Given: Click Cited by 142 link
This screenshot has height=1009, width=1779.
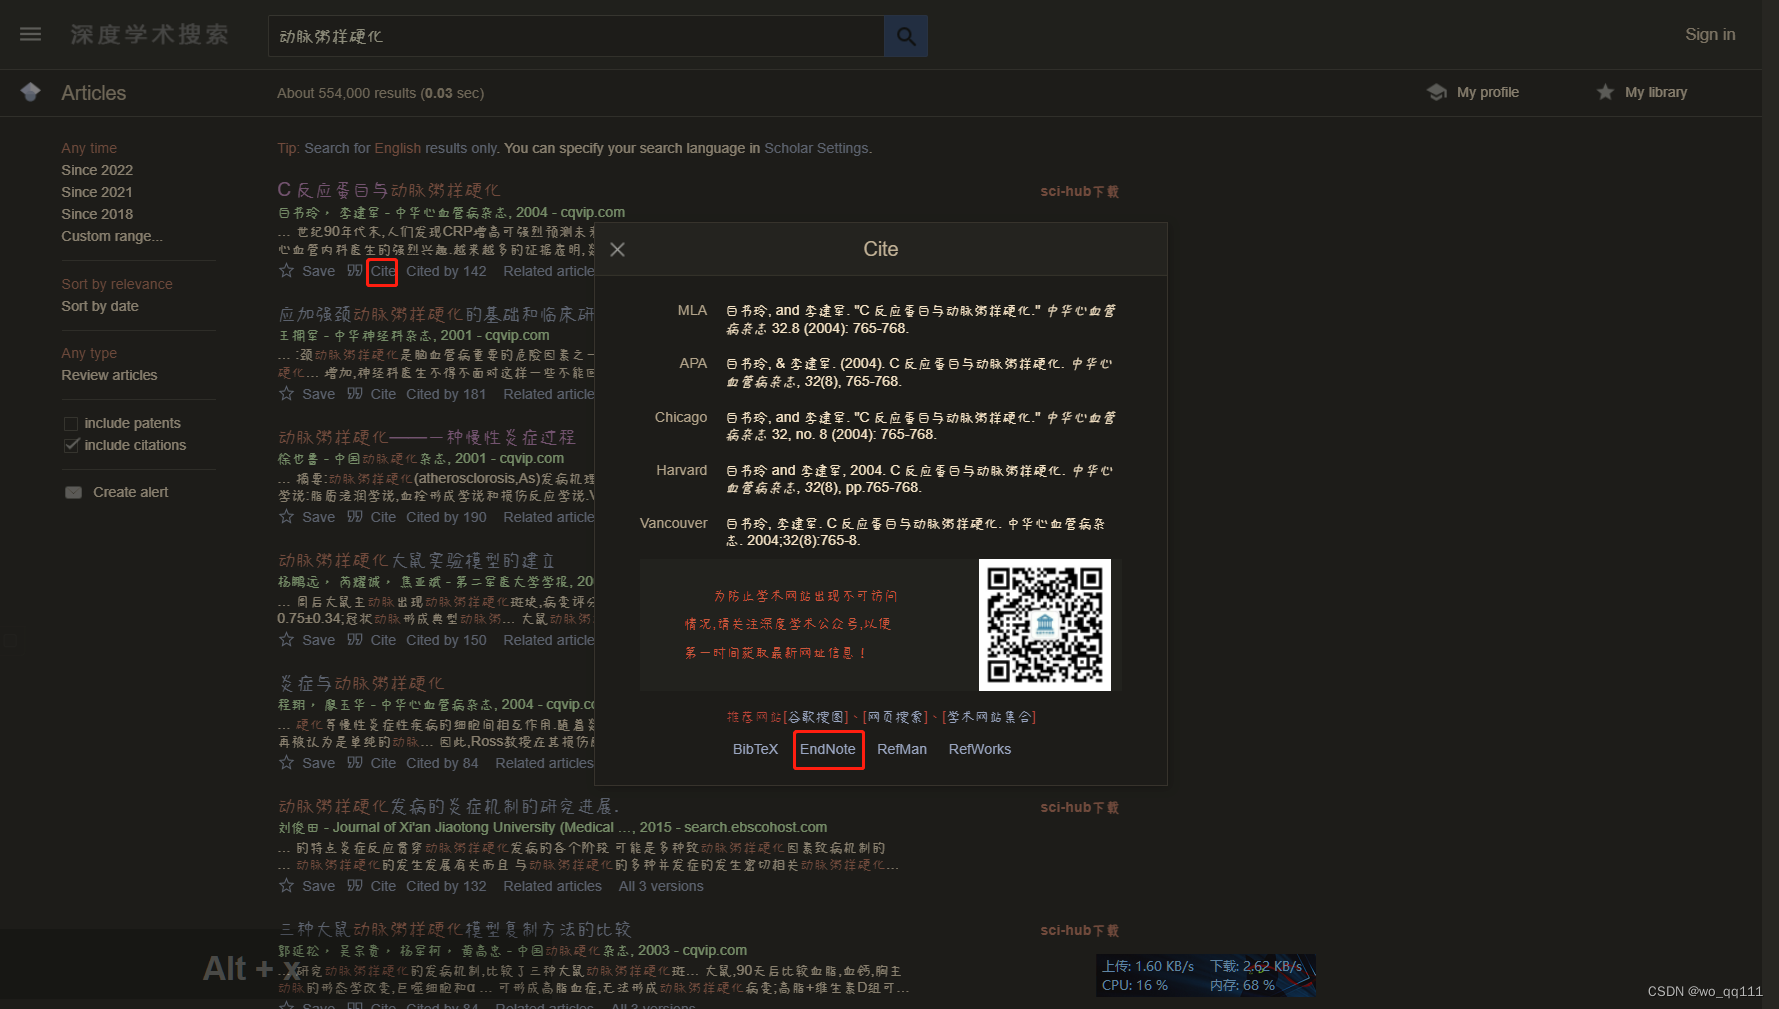Looking at the screenshot, I should (x=446, y=271).
